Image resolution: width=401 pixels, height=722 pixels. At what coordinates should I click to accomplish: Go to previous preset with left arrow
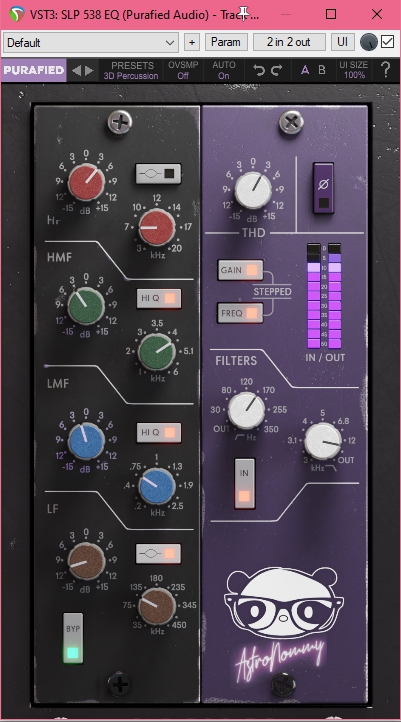(x=77, y=70)
